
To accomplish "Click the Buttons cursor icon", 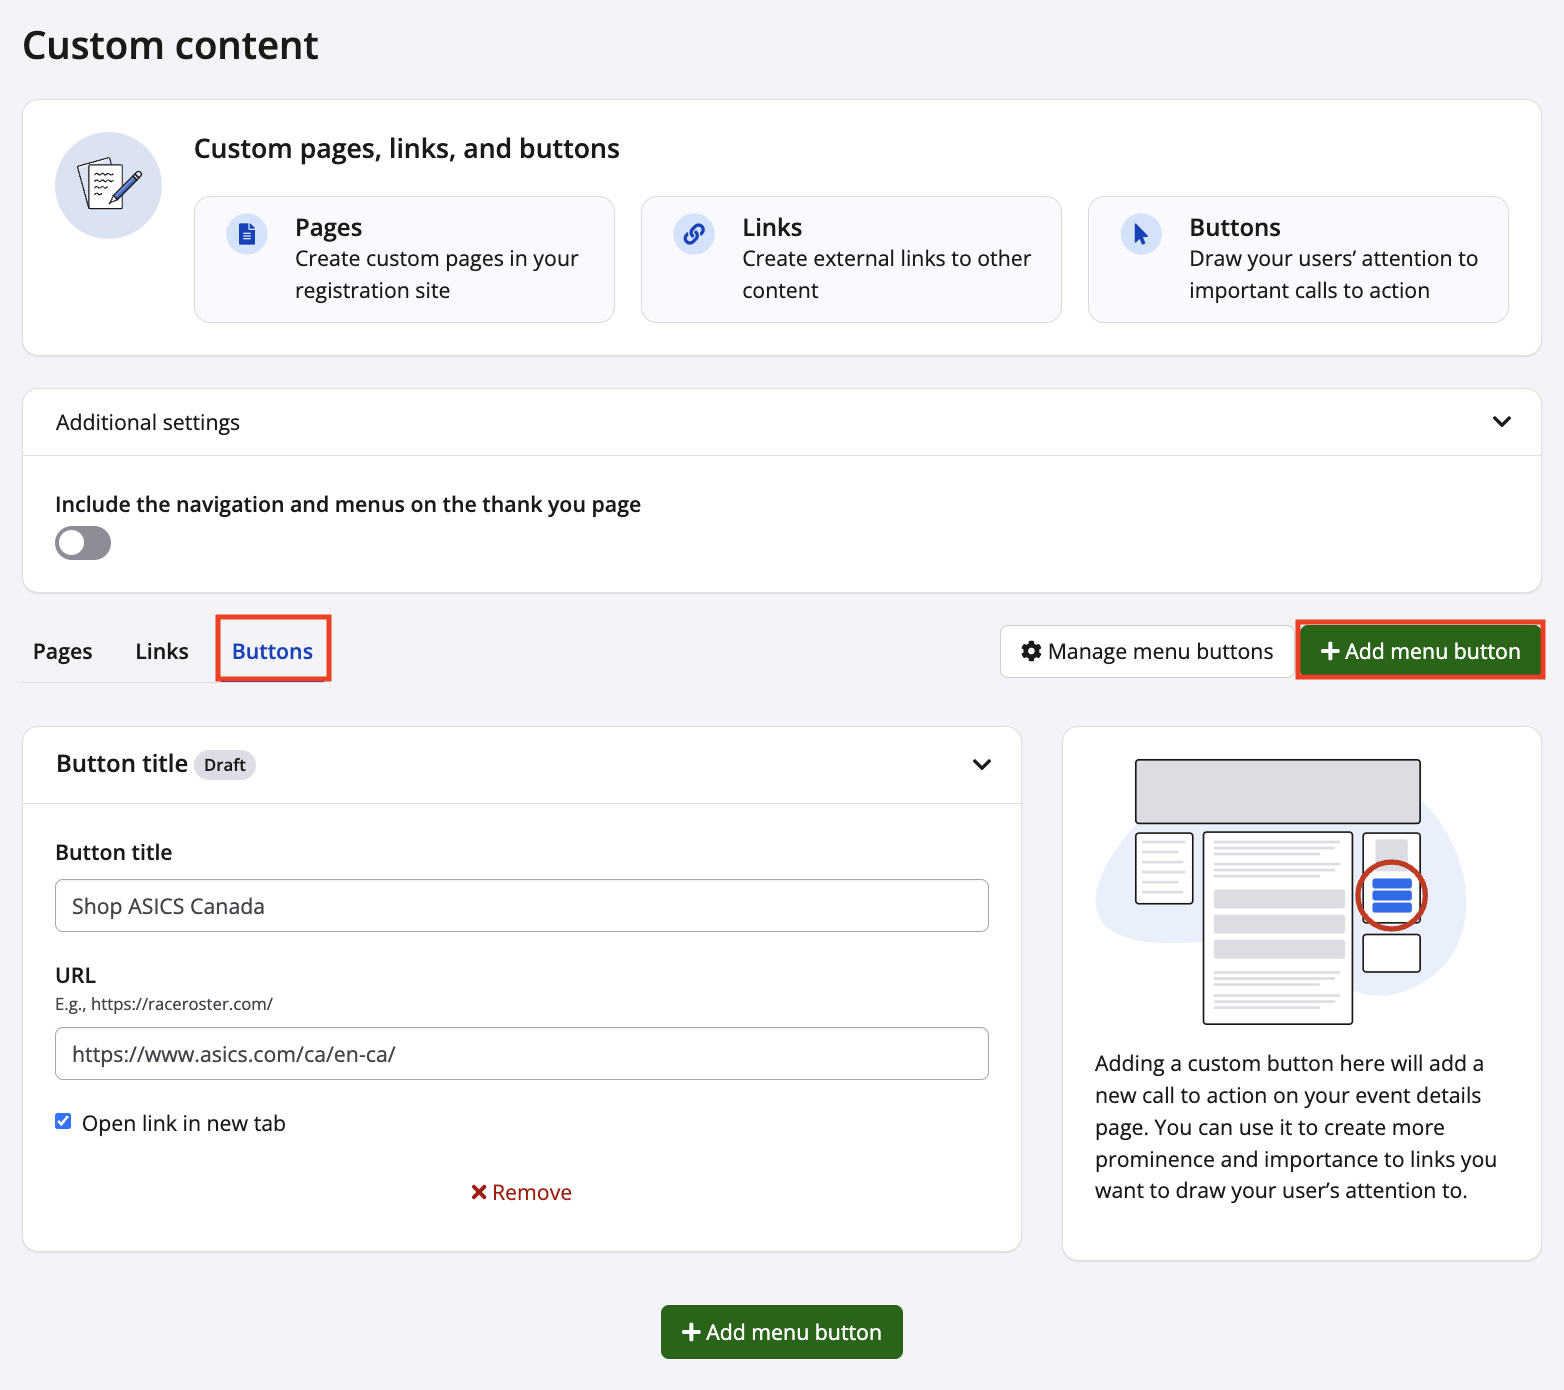I will pos(1140,235).
